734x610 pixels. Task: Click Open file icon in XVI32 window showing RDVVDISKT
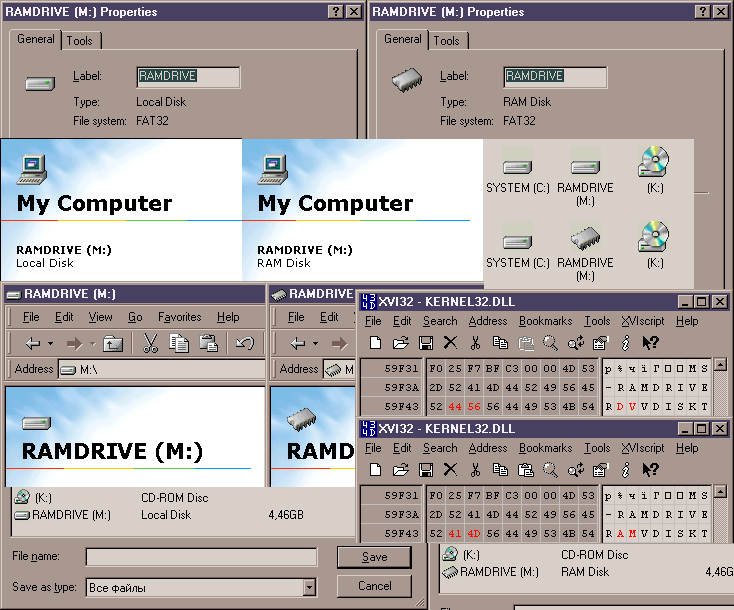pos(401,343)
